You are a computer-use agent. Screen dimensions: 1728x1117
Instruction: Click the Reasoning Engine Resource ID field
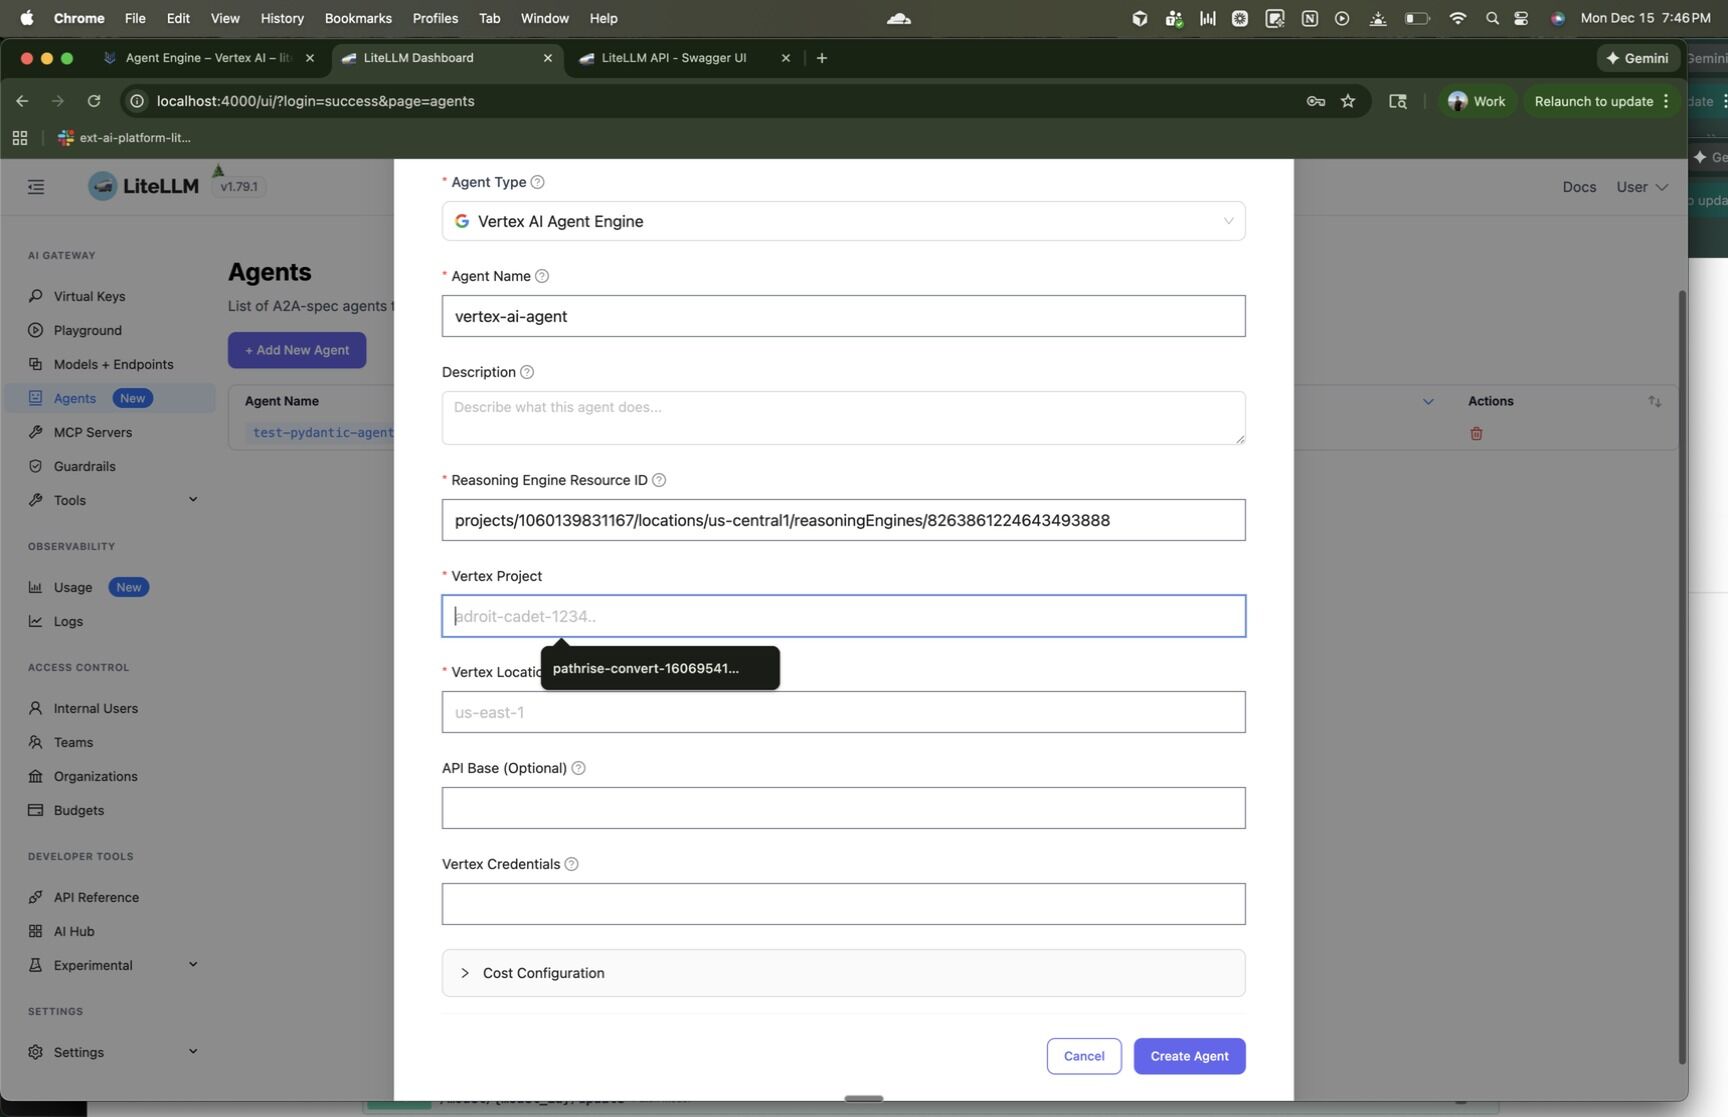pos(843,520)
